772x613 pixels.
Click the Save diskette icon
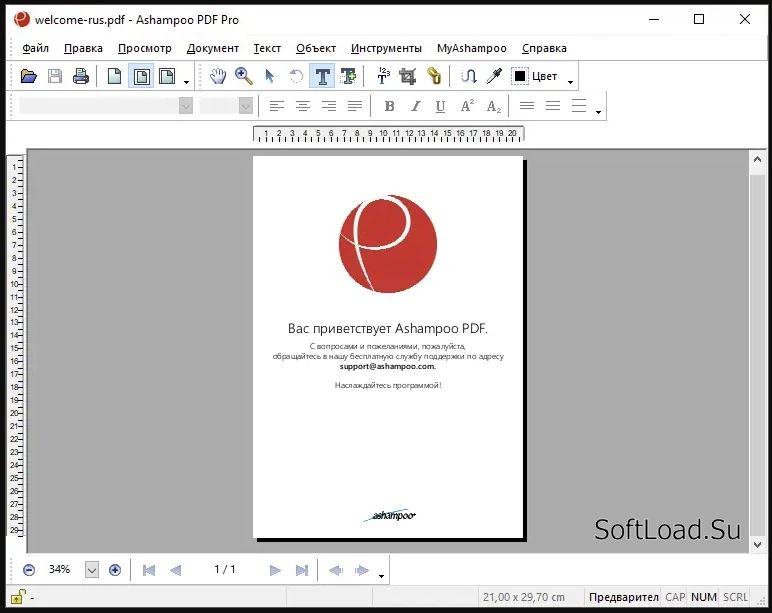(x=55, y=76)
